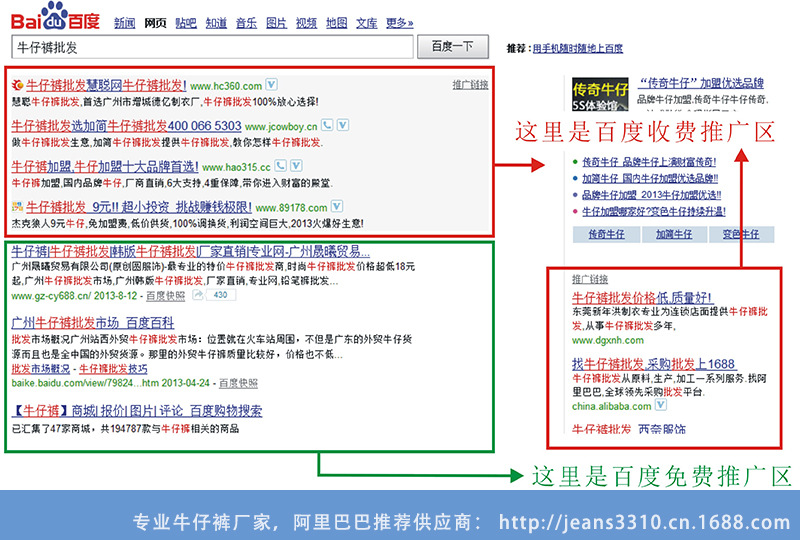The image size is (800, 540).
Task: Click the 推广链接 label in right sidebar
Action: click(x=590, y=279)
